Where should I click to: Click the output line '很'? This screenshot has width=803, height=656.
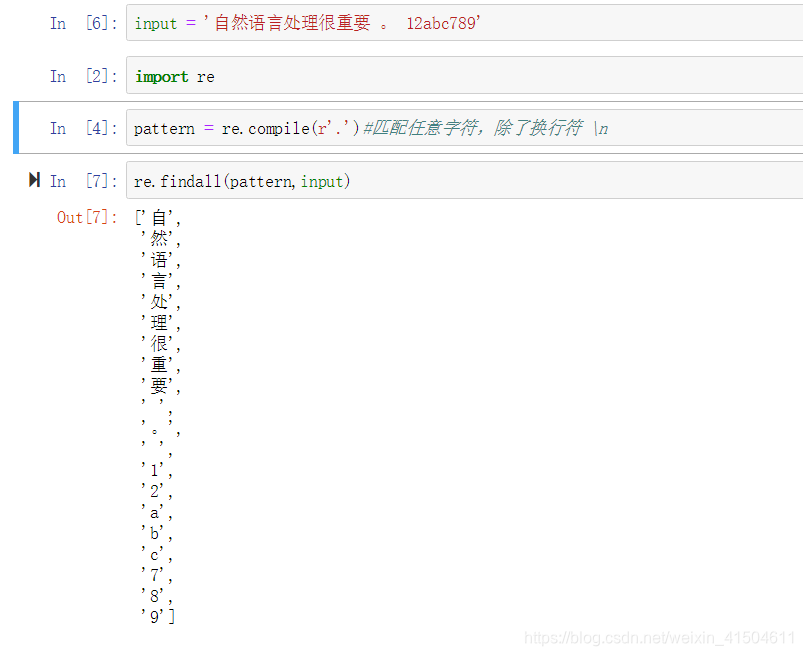coord(161,343)
